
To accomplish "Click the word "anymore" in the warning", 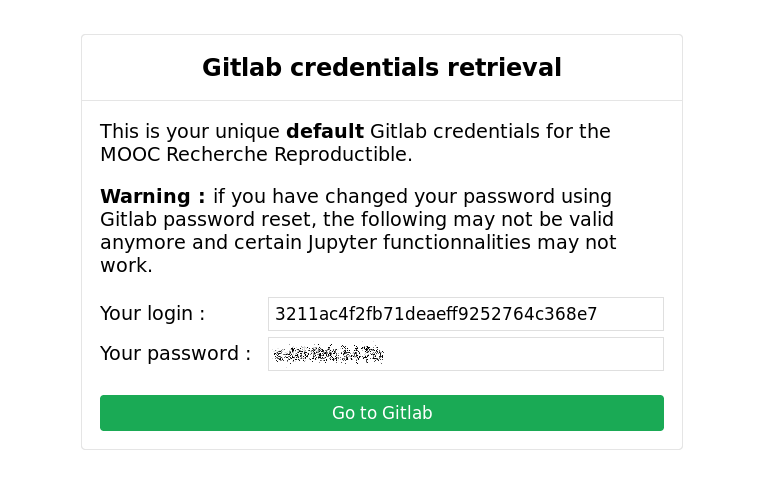I will [142, 243].
